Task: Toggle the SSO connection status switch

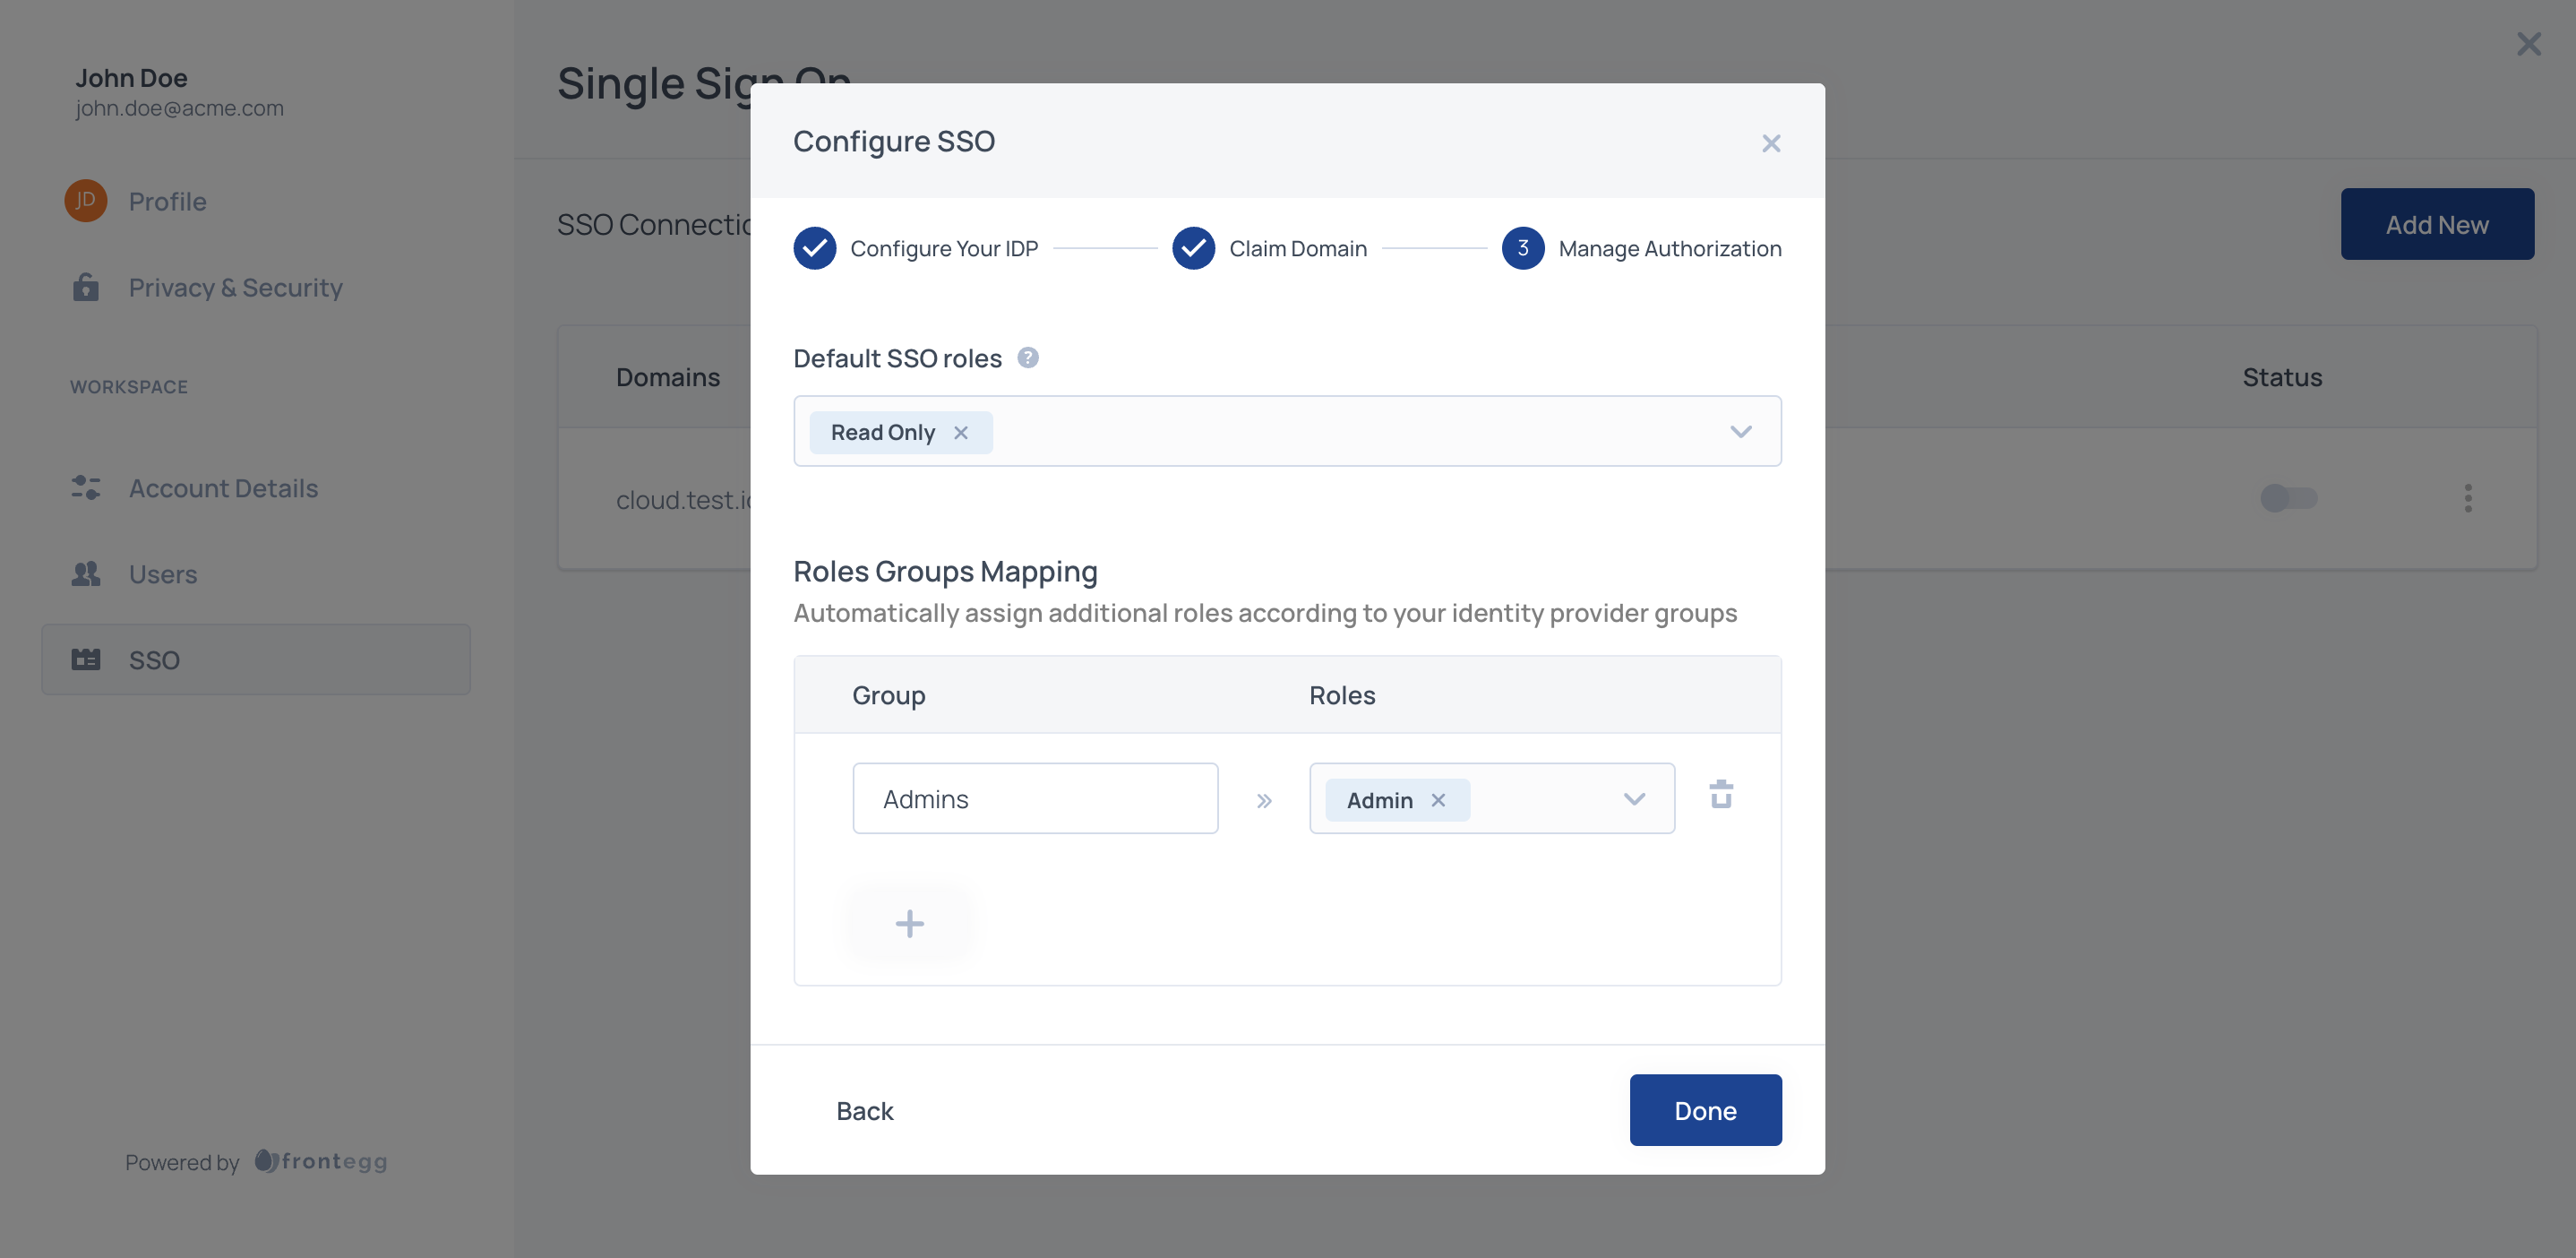Action: click(x=2288, y=498)
